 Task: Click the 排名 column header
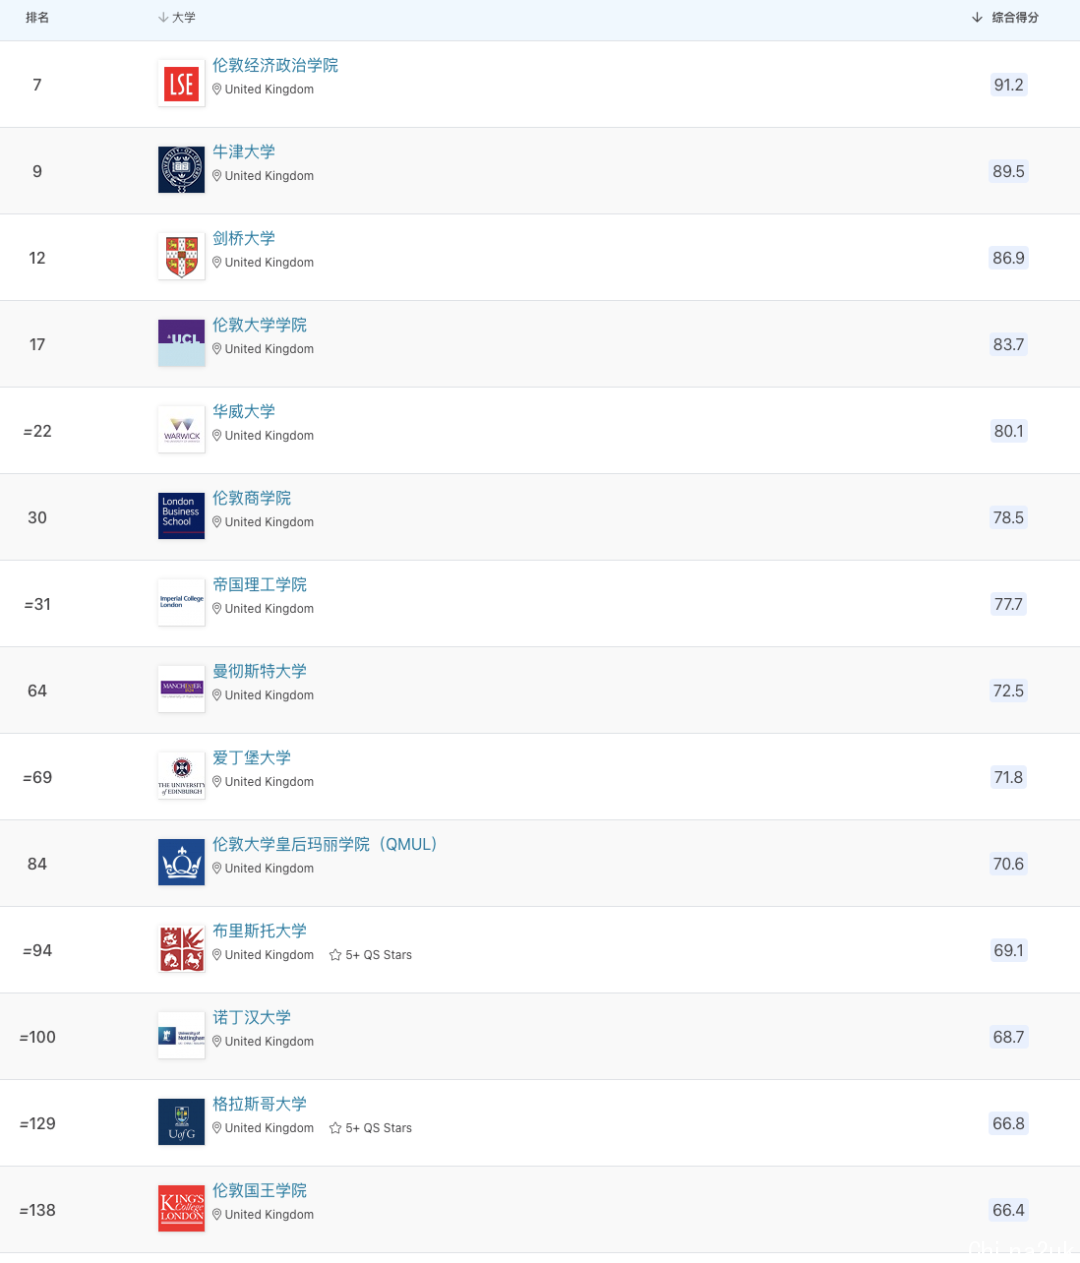(37, 18)
